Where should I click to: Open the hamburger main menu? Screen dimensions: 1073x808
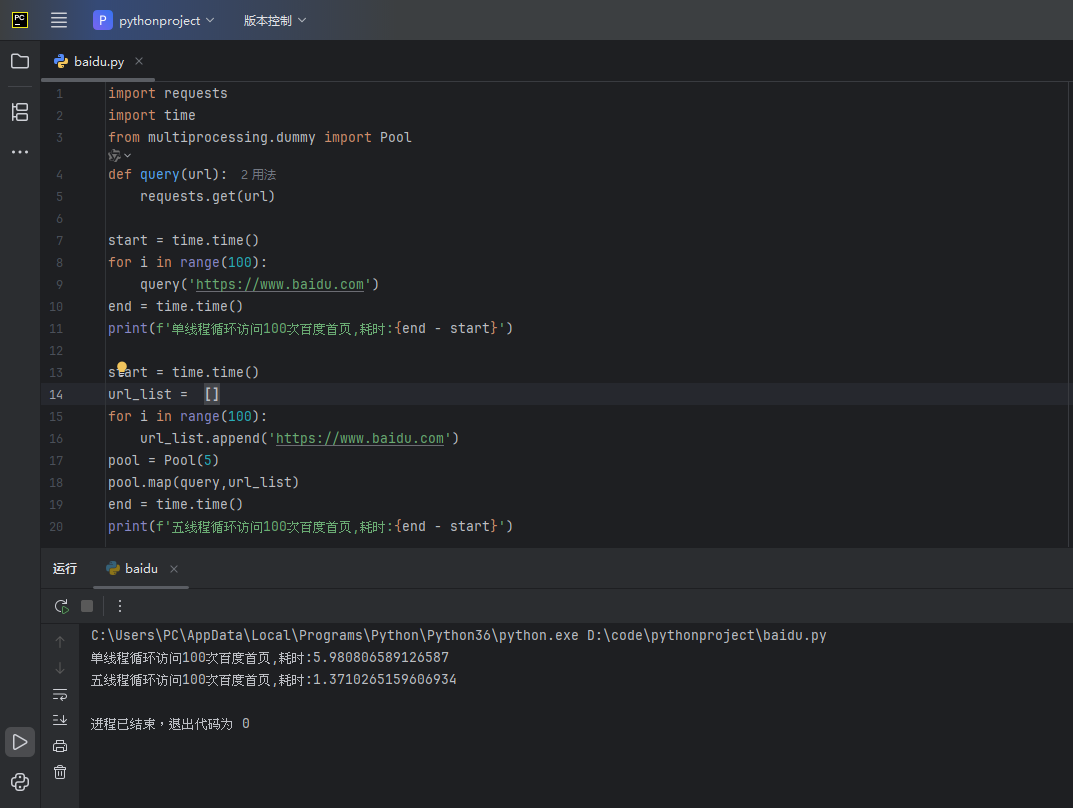point(59,20)
